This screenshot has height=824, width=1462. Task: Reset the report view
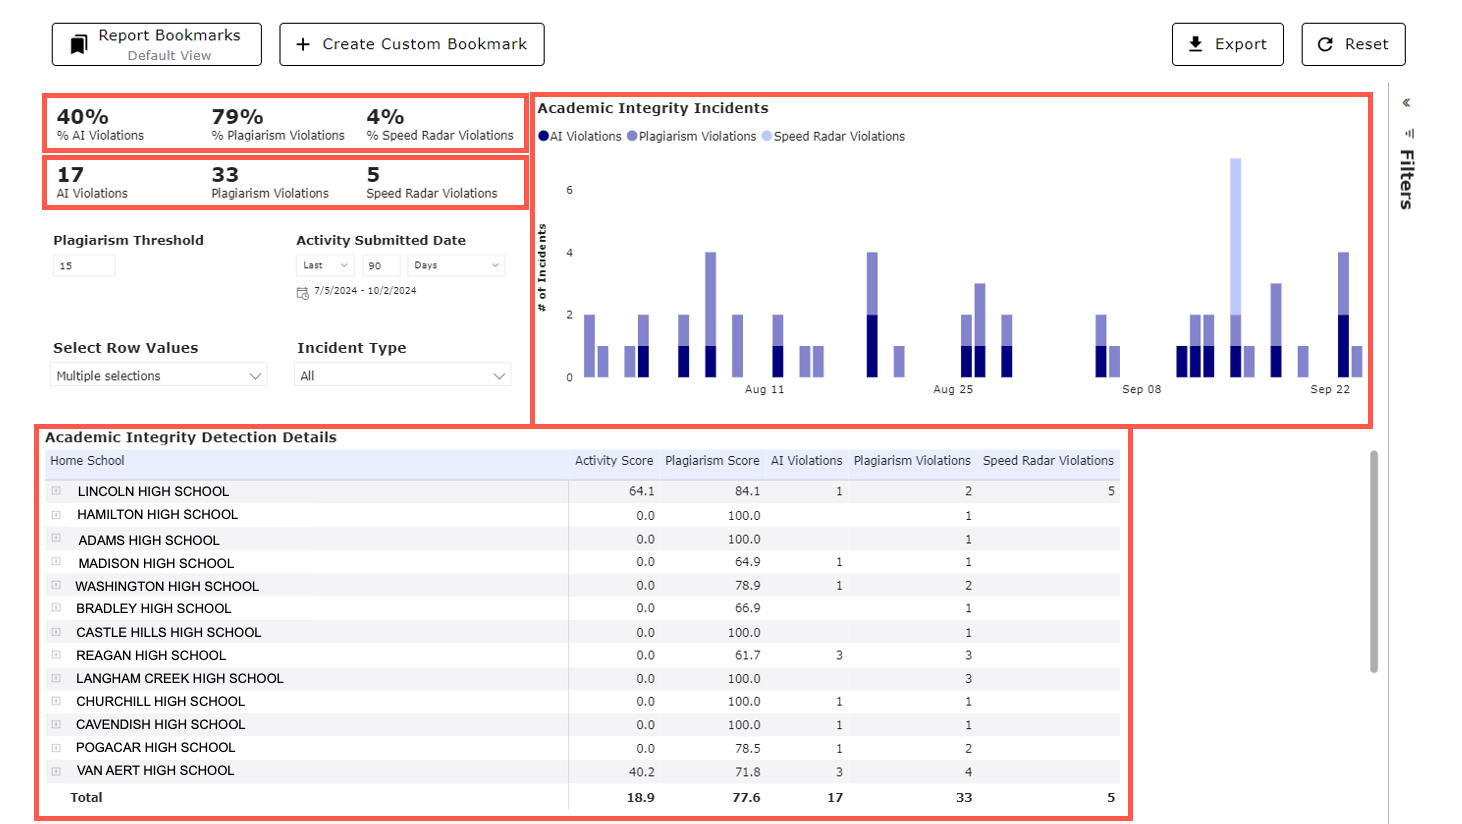coord(1353,45)
